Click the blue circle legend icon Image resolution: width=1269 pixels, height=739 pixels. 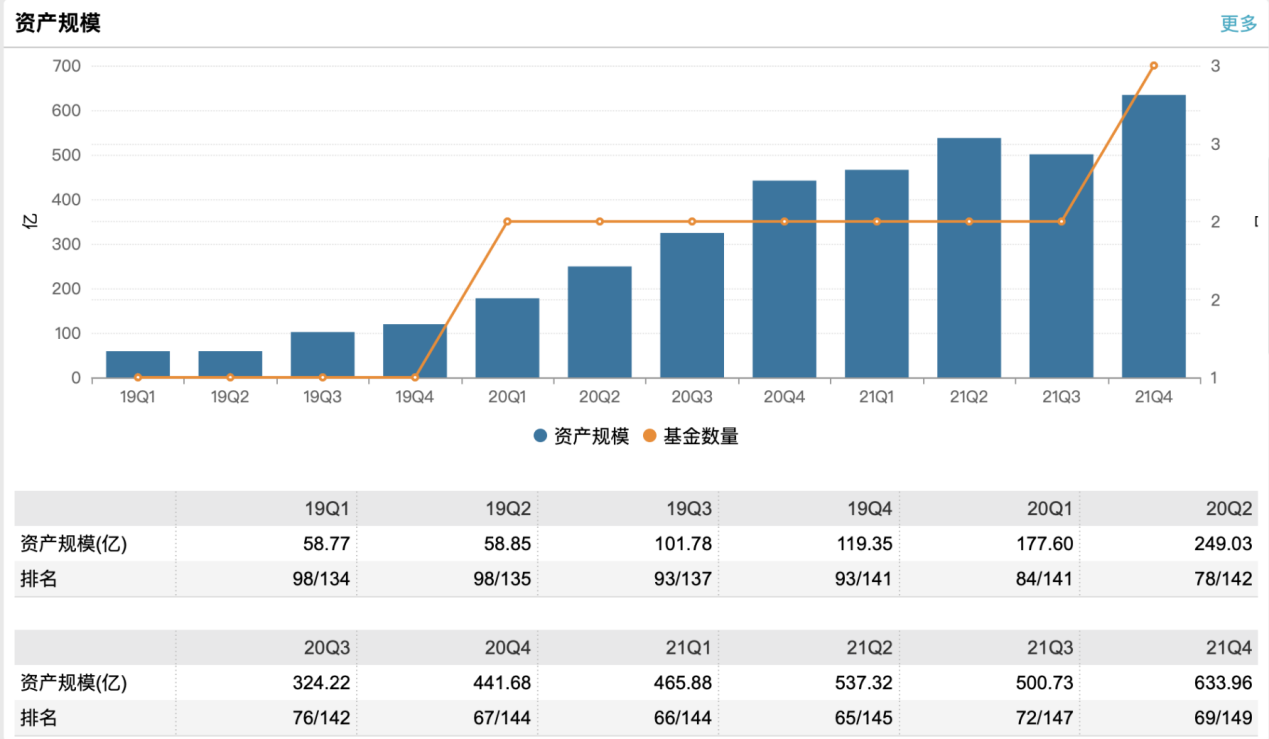click(540, 436)
